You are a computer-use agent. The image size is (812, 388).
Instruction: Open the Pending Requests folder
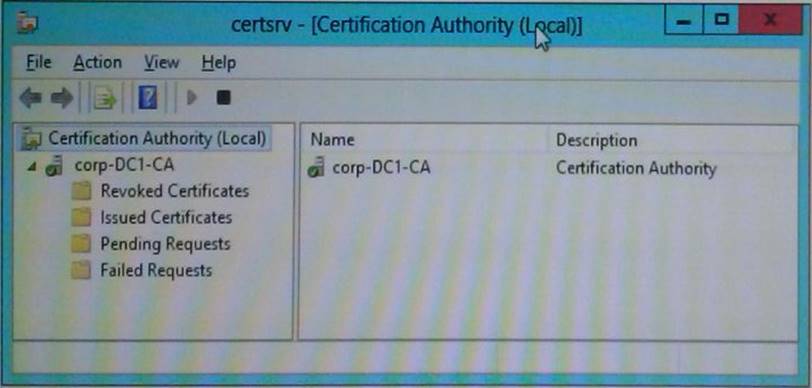pyautogui.click(x=165, y=243)
